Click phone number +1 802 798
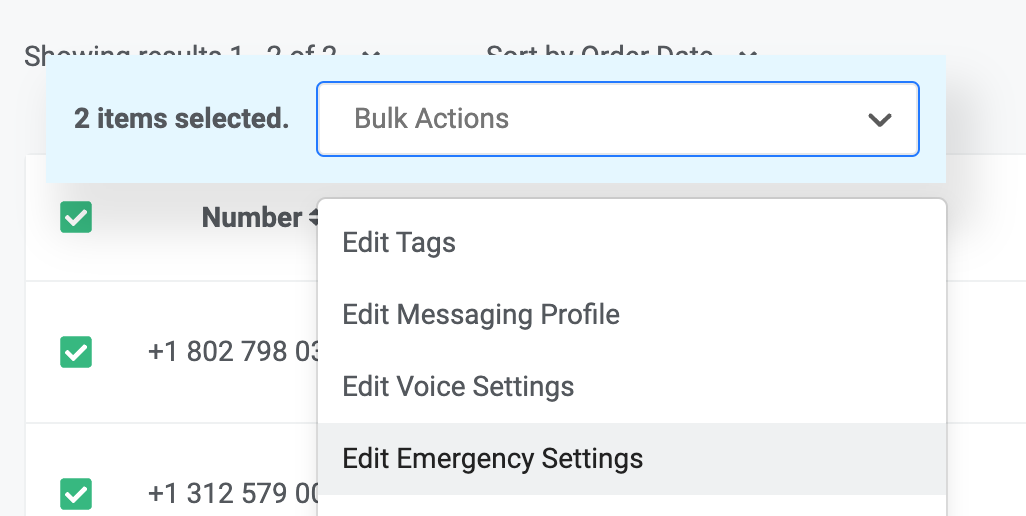The width and height of the screenshot is (1026, 516). pyautogui.click(x=233, y=352)
